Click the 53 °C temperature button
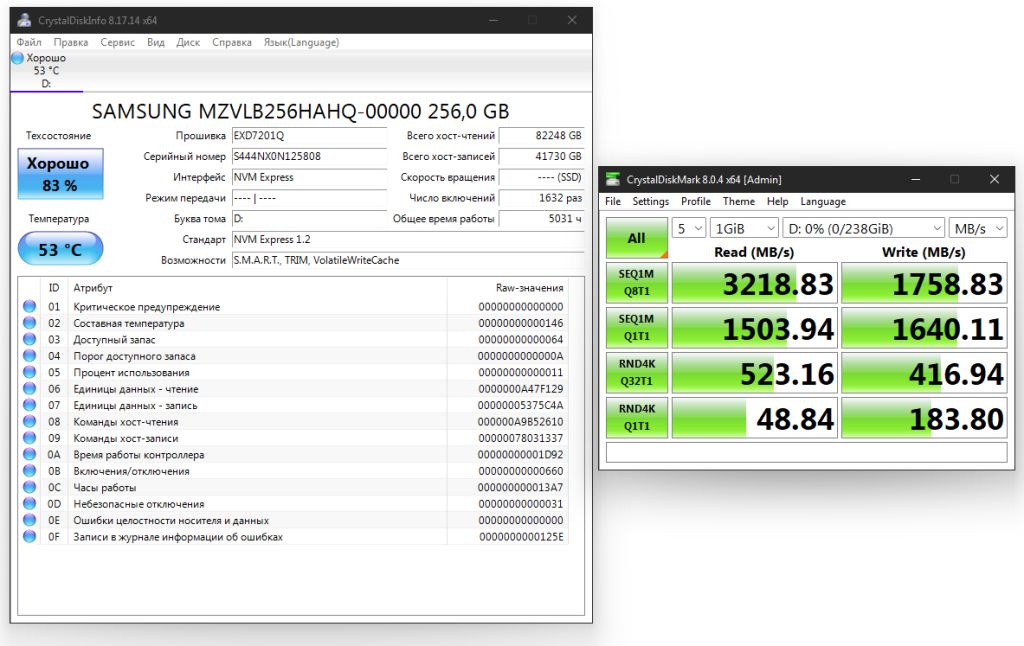Image resolution: width=1024 pixels, height=646 pixels. [60, 249]
